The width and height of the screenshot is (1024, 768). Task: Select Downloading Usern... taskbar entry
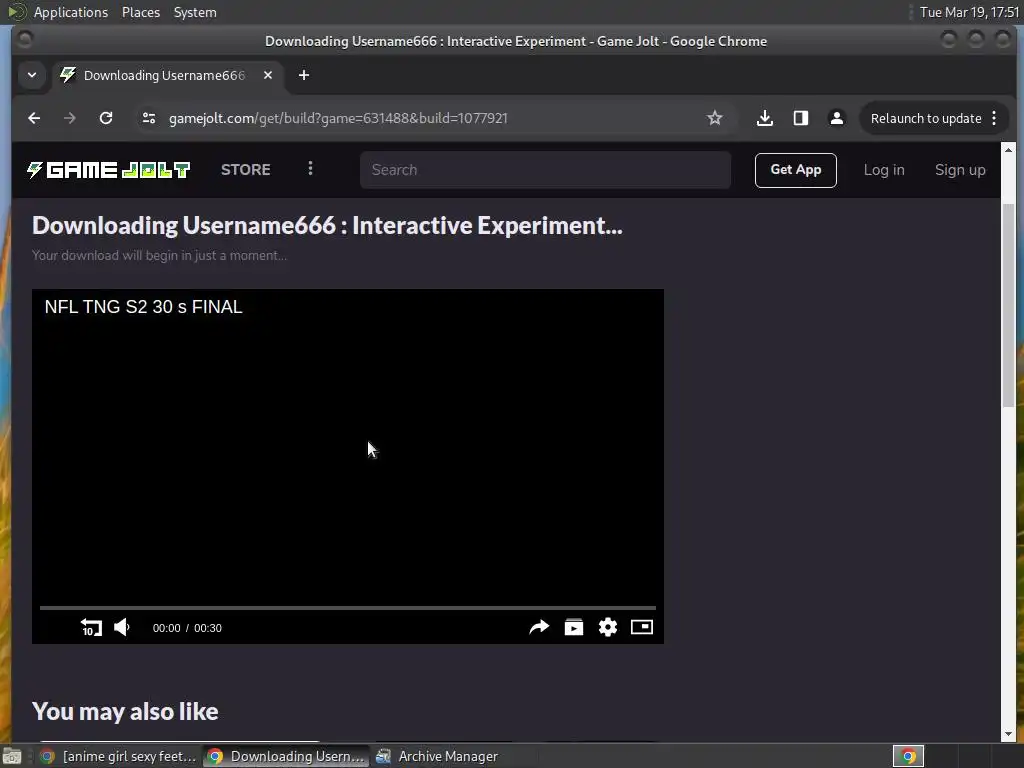[287, 756]
